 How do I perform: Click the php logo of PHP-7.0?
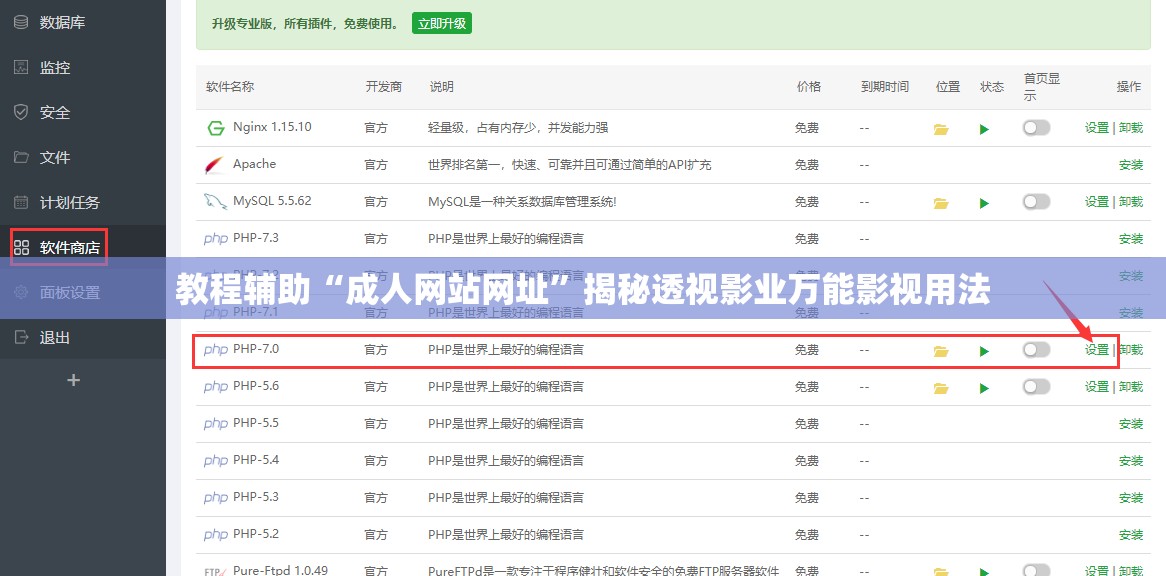pyautogui.click(x=216, y=349)
